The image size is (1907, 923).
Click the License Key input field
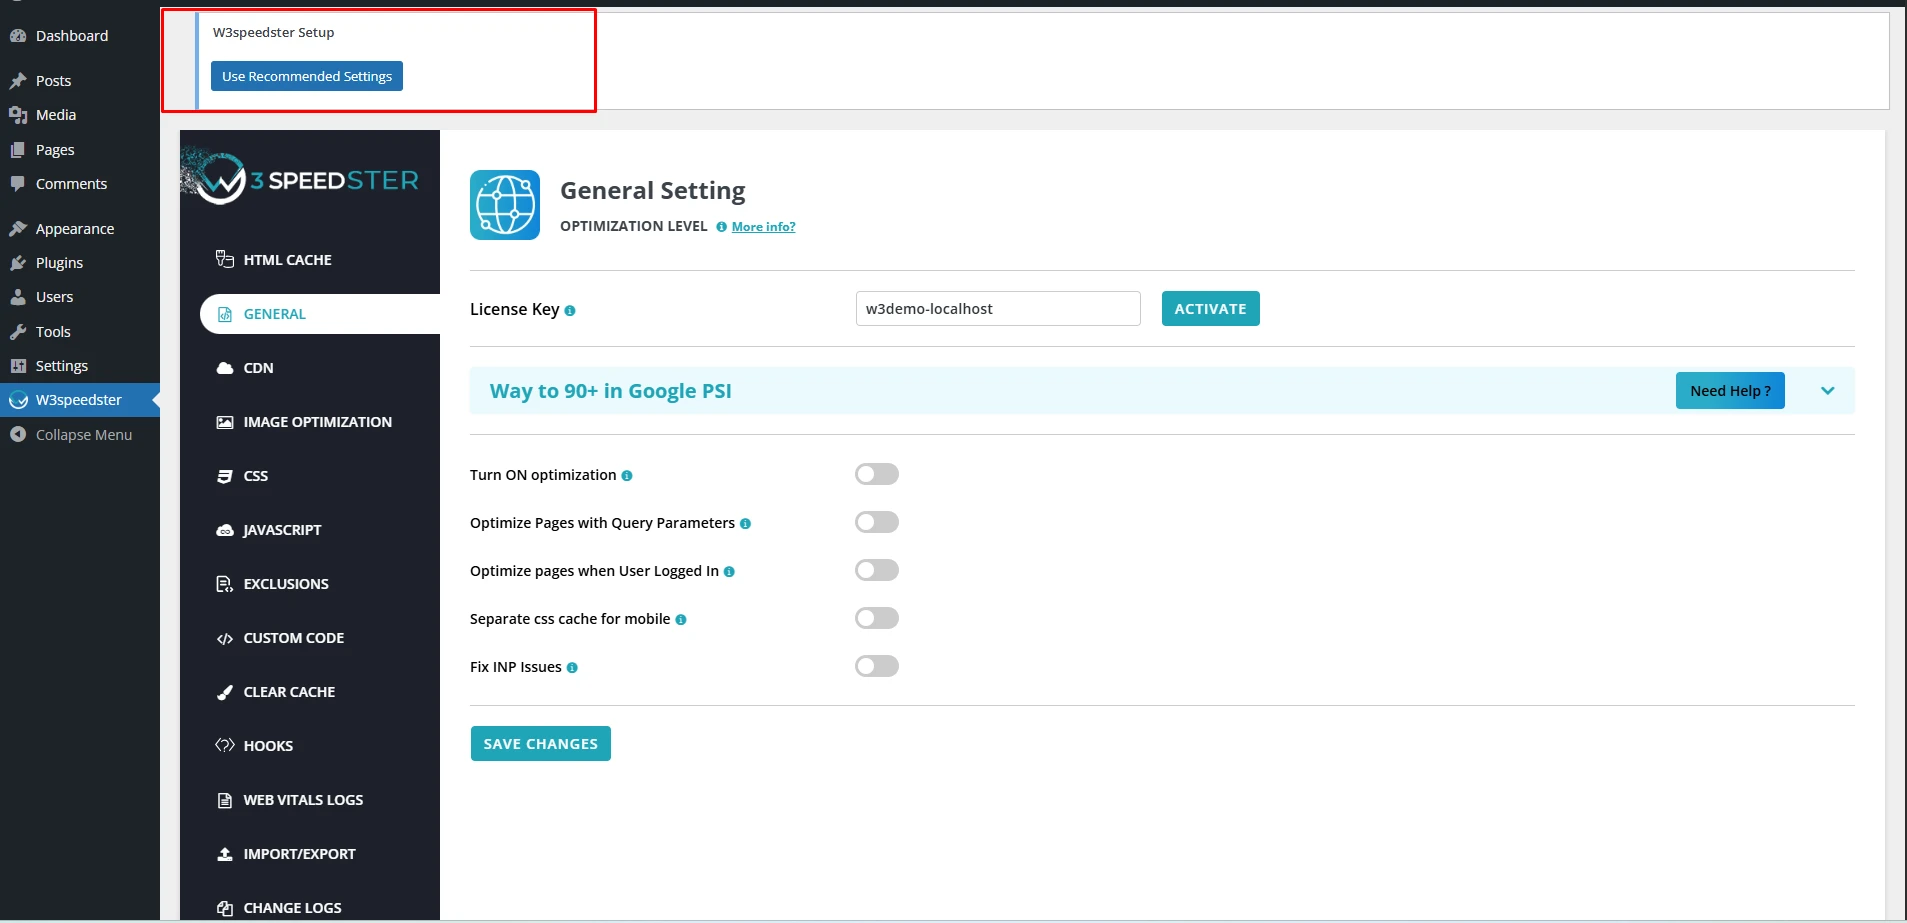pyautogui.click(x=997, y=309)
